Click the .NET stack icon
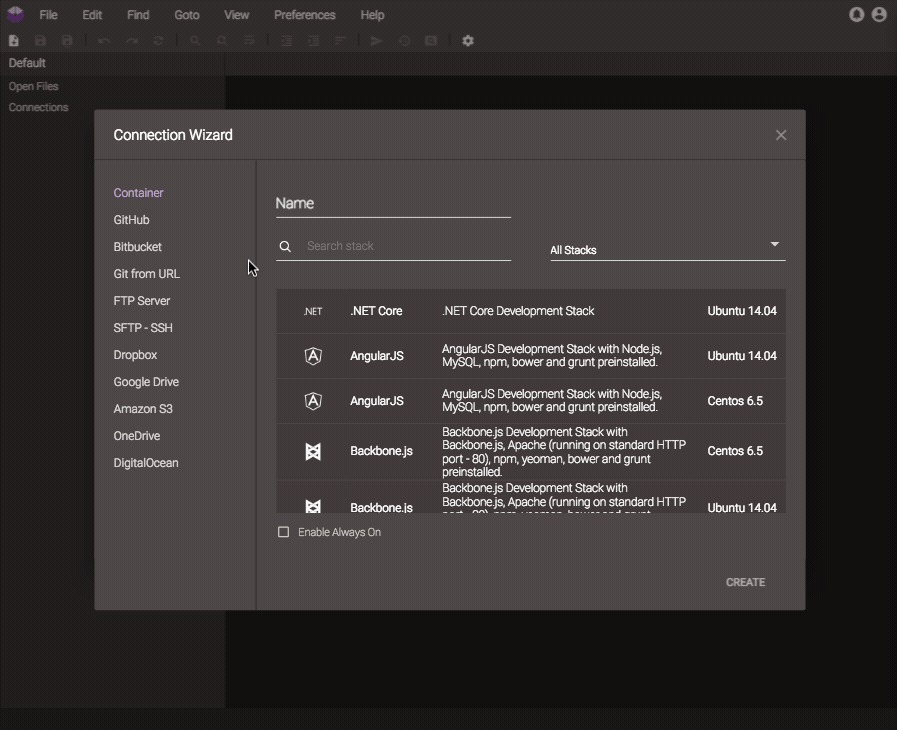This screenshot has width=897, height=730. click(313, 311)
